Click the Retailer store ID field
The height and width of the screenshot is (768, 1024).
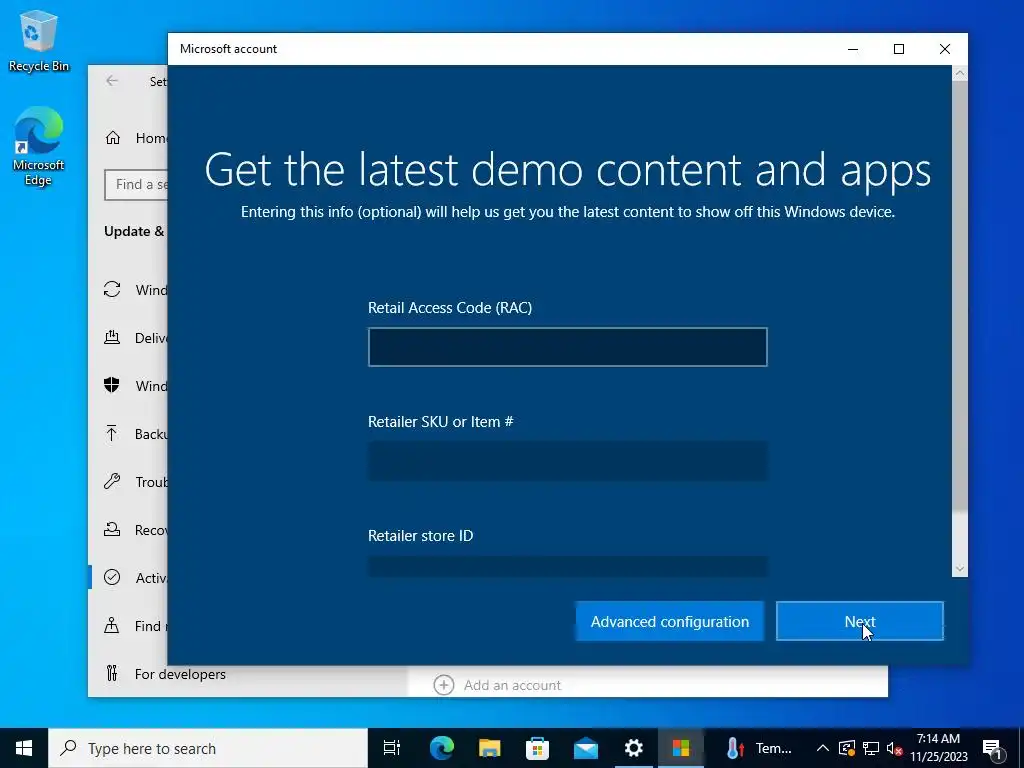(x=568, y=566)
